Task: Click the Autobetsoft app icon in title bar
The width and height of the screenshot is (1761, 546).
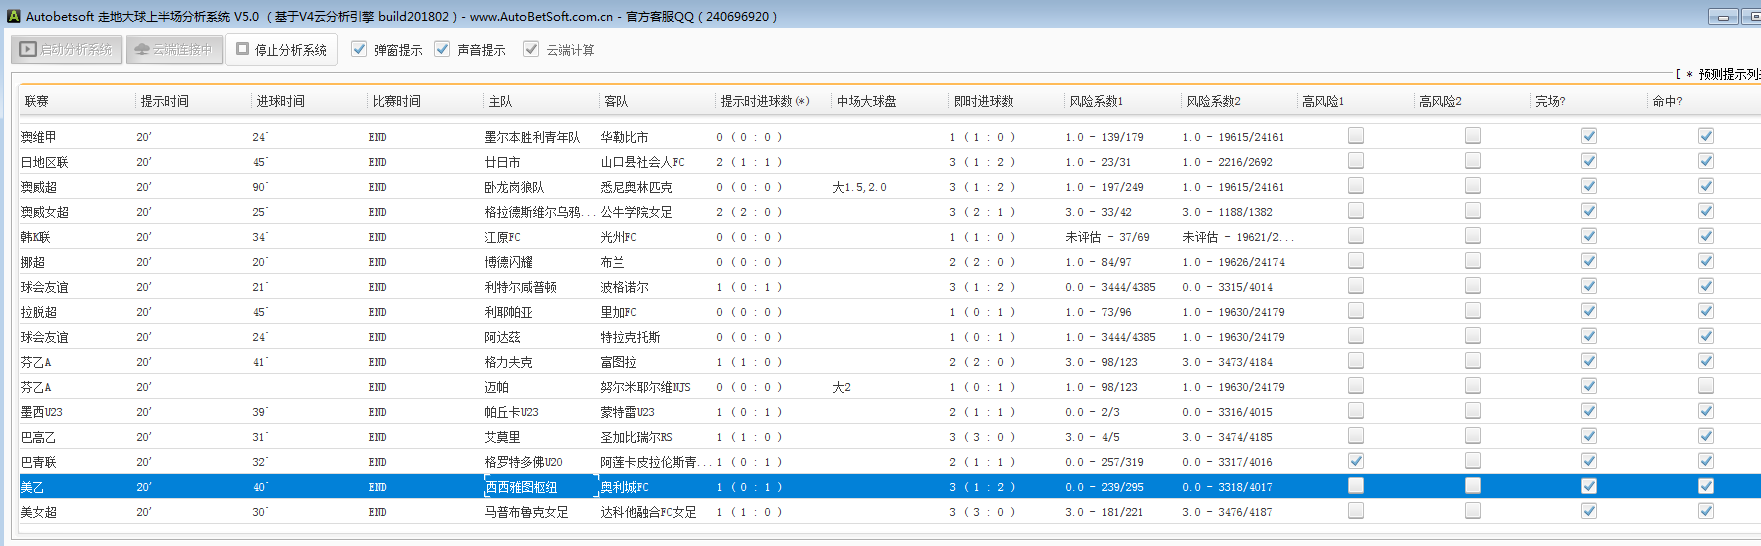Action: tap(14, 16)
